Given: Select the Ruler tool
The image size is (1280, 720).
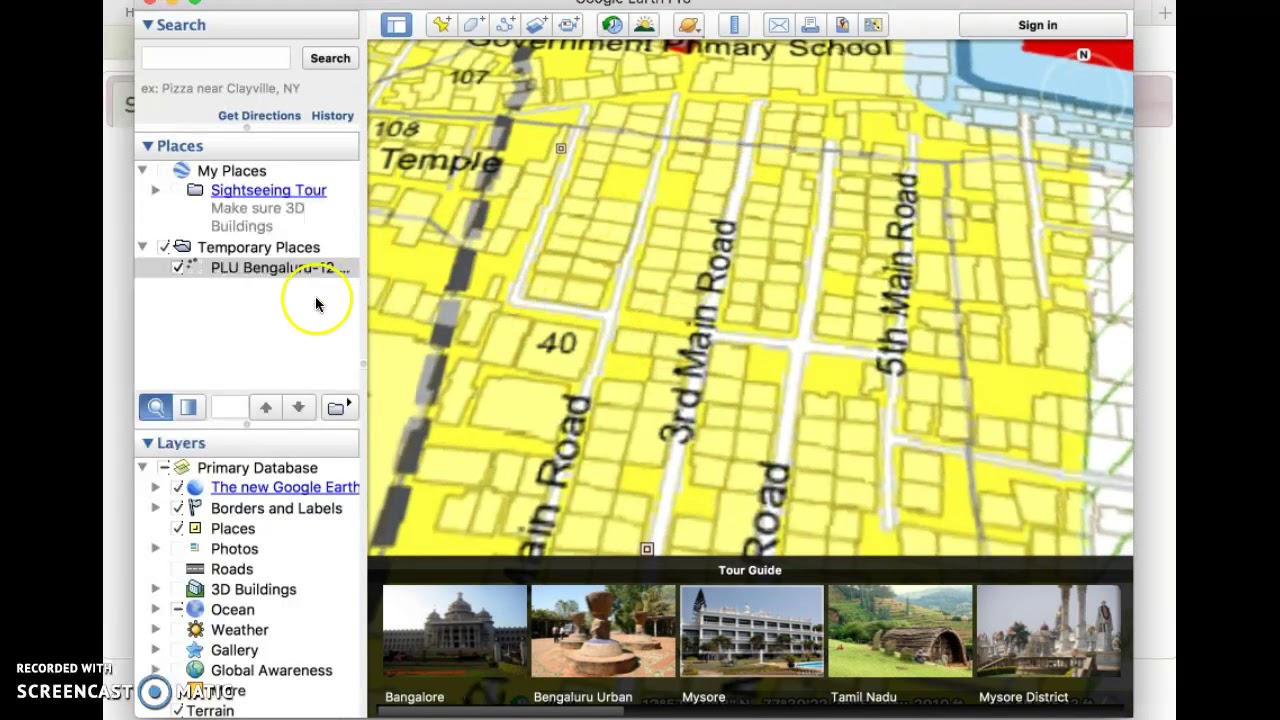Looking at the screenshot, I should click(x=734, y=25).
